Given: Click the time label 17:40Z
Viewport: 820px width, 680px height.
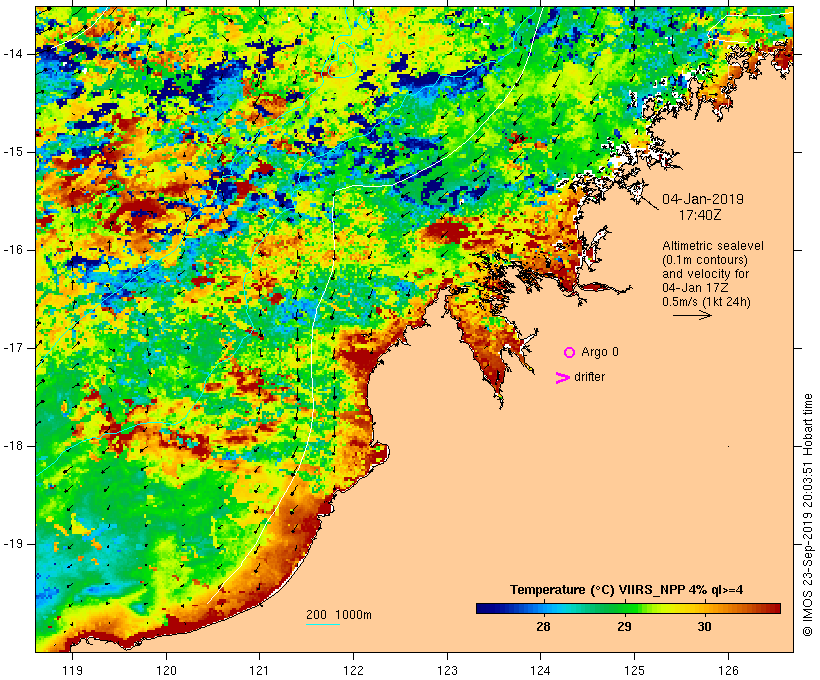Looking at the screenshot, I should tap(700, 216).
